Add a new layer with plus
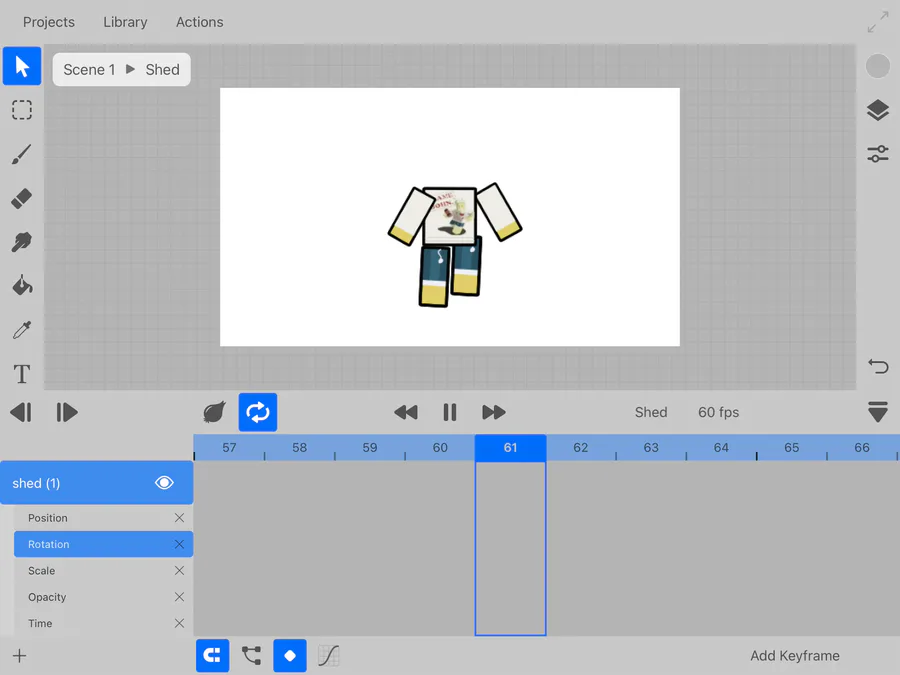Screen dimensions: 900x675 [x=20, y=655]
